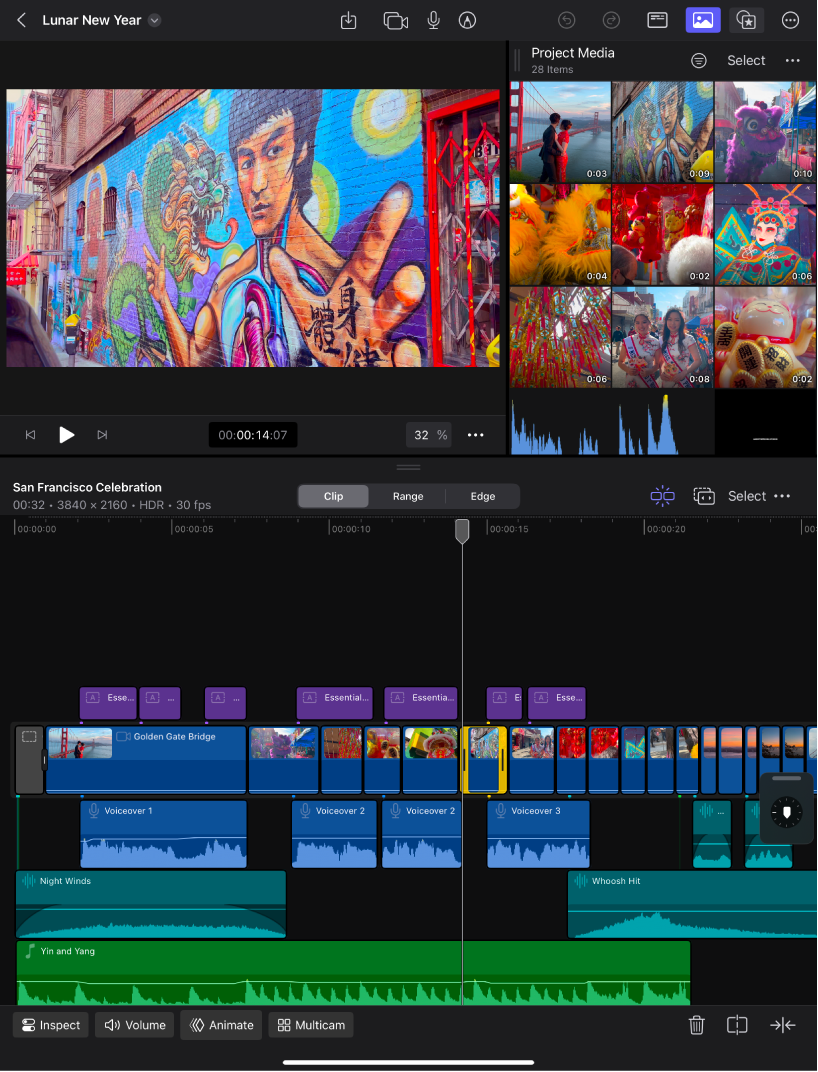Open the Project Media filter menu
Screen dimensions: 818x1072
pyautogui.click(x=699, y=60)
